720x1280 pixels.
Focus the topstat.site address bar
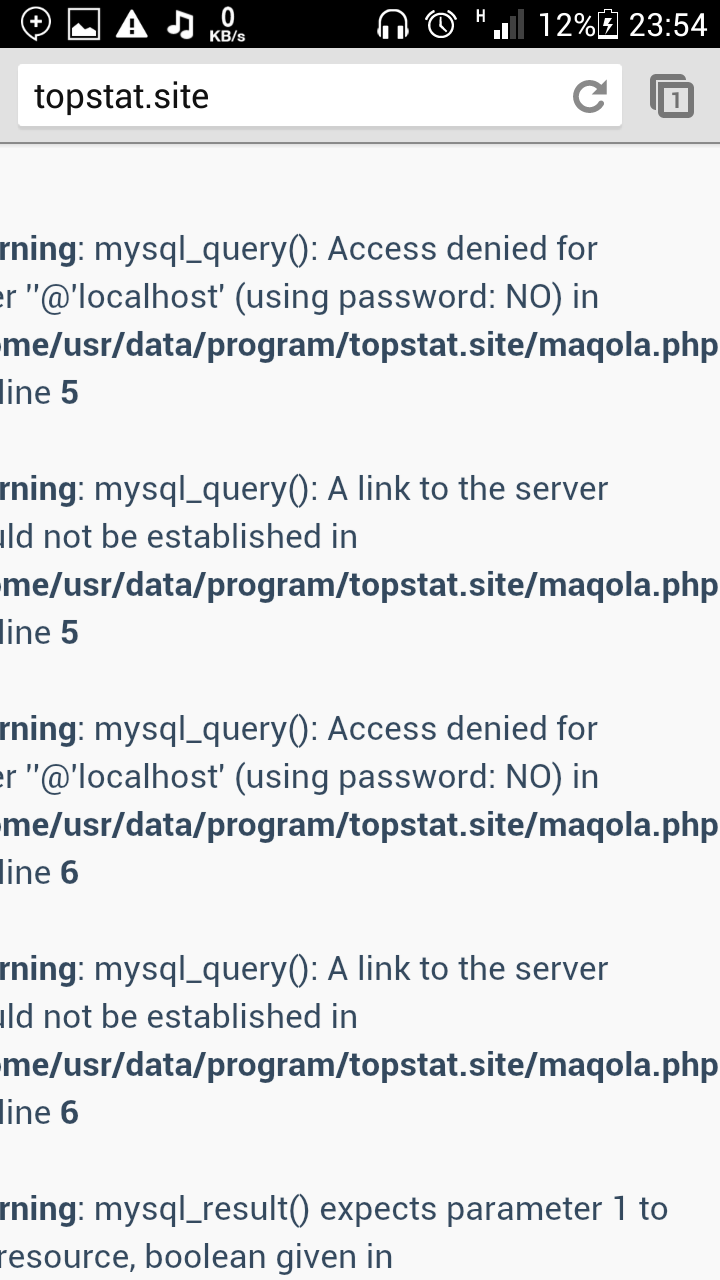(290, 97)
